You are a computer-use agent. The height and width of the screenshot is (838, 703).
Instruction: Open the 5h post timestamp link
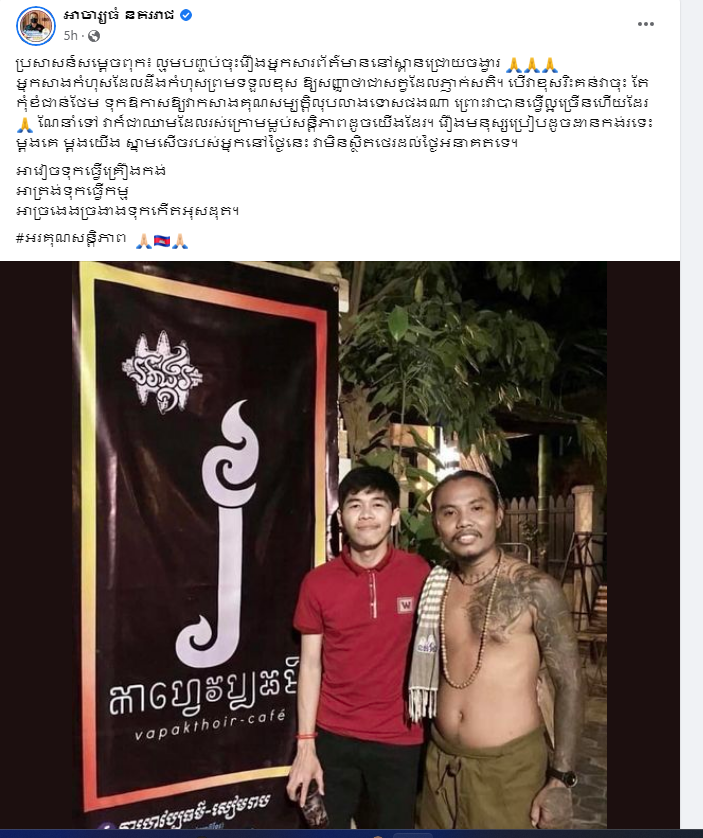click(70, 36)
